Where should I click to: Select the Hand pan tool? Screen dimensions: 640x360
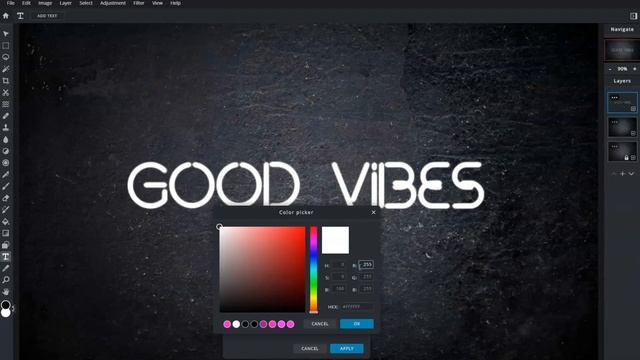pyautogui.click(x=6, y=292)
